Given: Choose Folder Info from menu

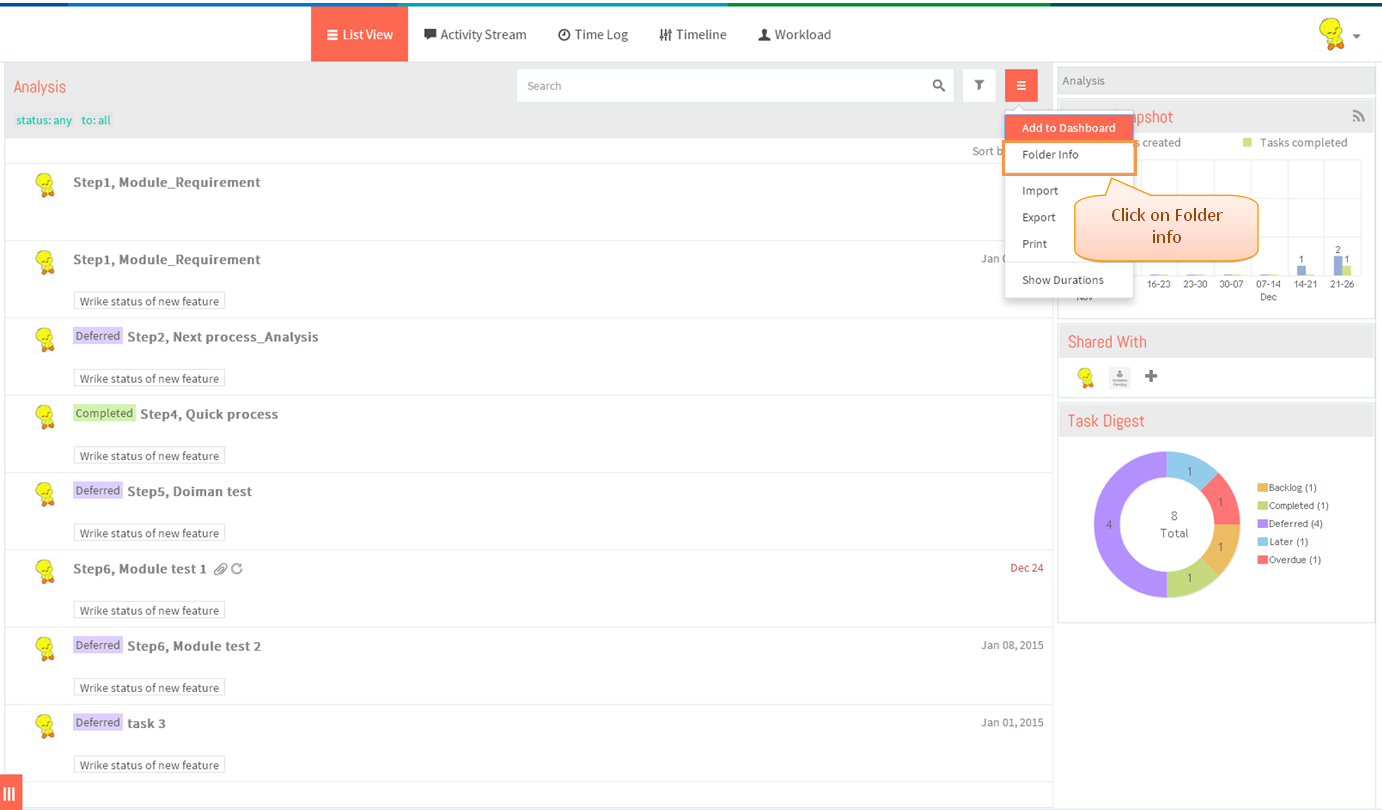Looking at the screenshot, I should pyautogui.click(x=1070, y=157).
